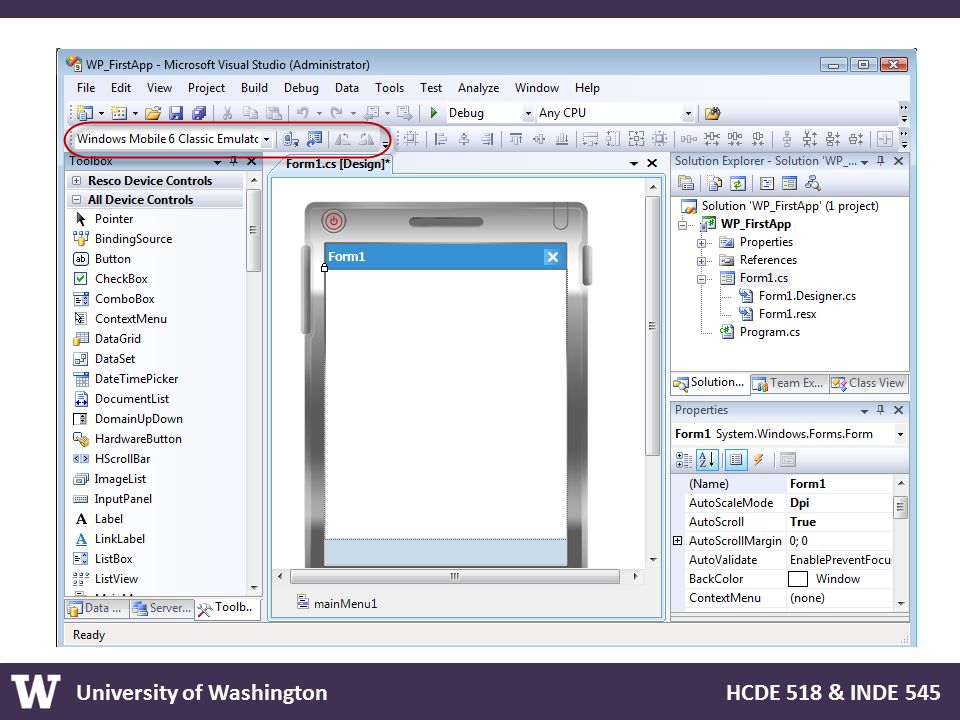Click Alphabetical sort icon in Properties
Viewport: 960px width, 720px height.
coord(707,460)
